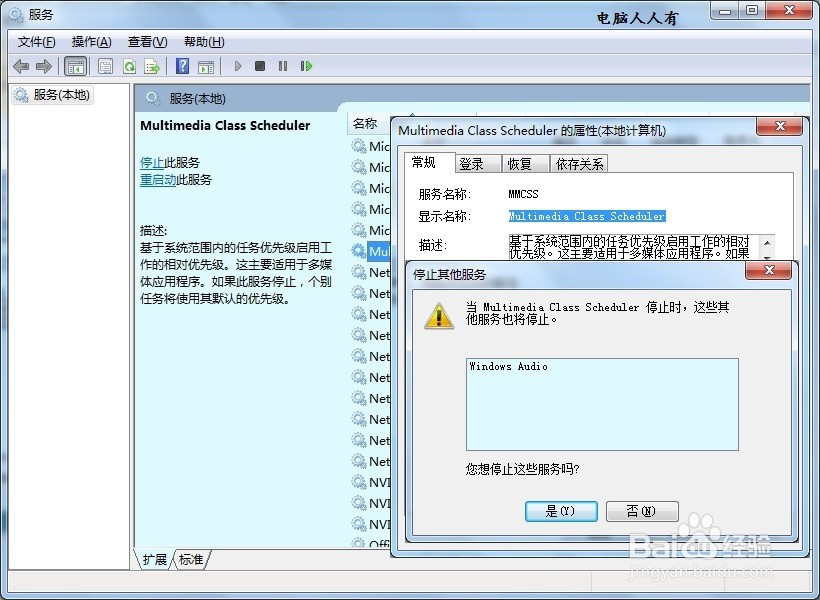
Task: Confirm stopping services with 是(Y)
Action: (x=561, y=511)
